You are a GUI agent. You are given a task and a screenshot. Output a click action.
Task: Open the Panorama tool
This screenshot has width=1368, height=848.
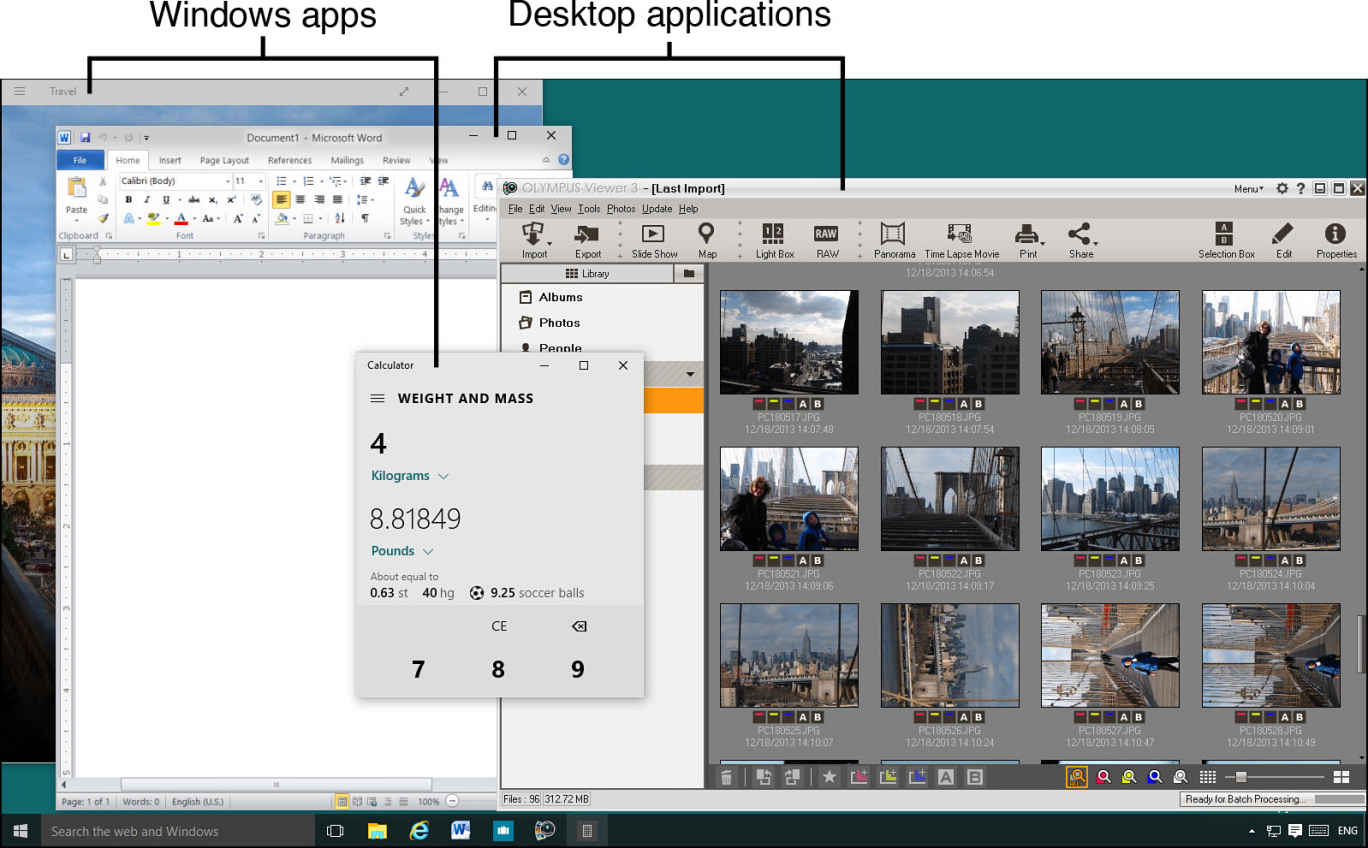click(893, 234)
